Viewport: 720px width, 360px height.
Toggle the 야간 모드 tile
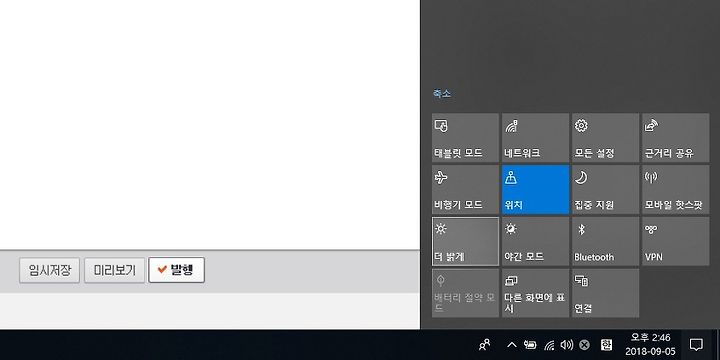click(x=535, y=242)
